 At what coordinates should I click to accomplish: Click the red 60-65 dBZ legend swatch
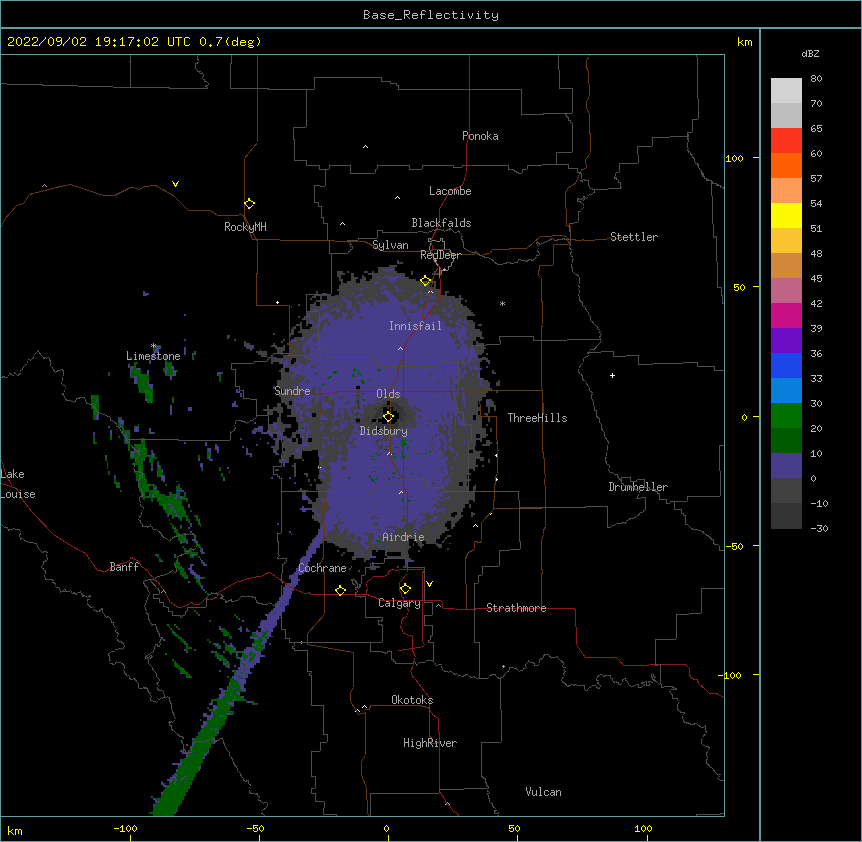pos(786,141)
